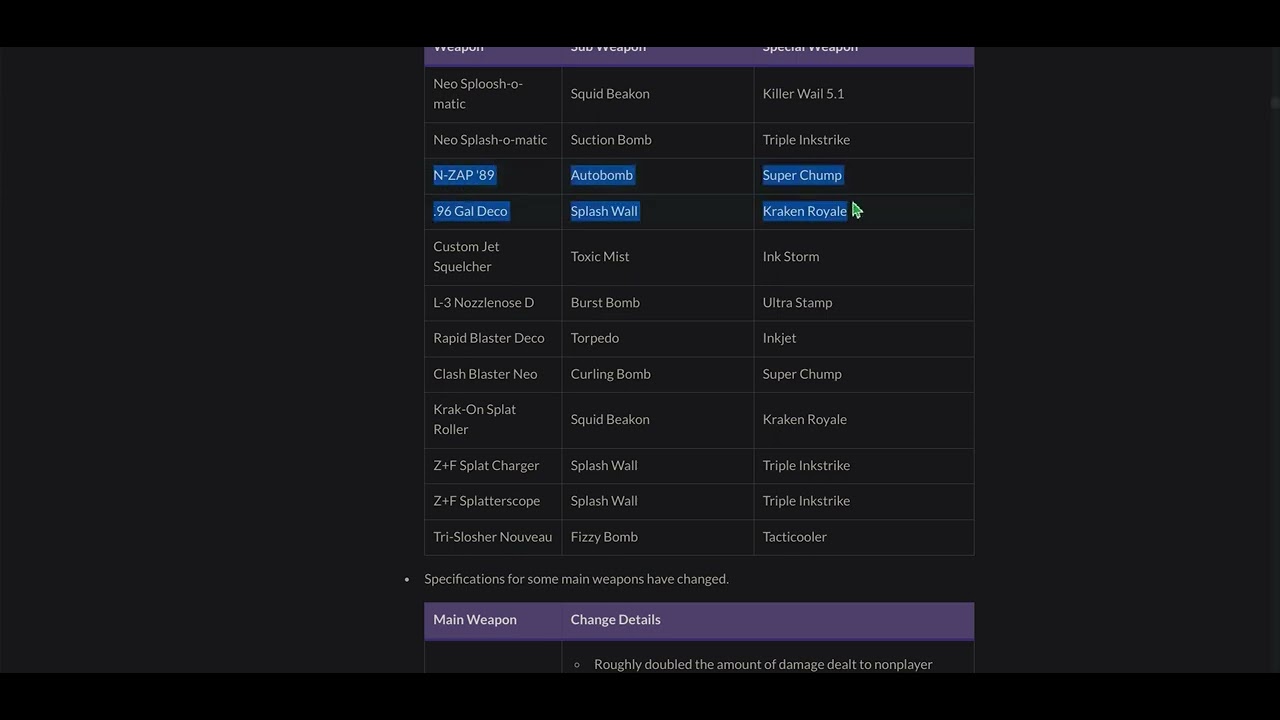Click the Custom Jet Squelcher cell
The height and width of the screenshot is (720, 1280).
point(492,257)
